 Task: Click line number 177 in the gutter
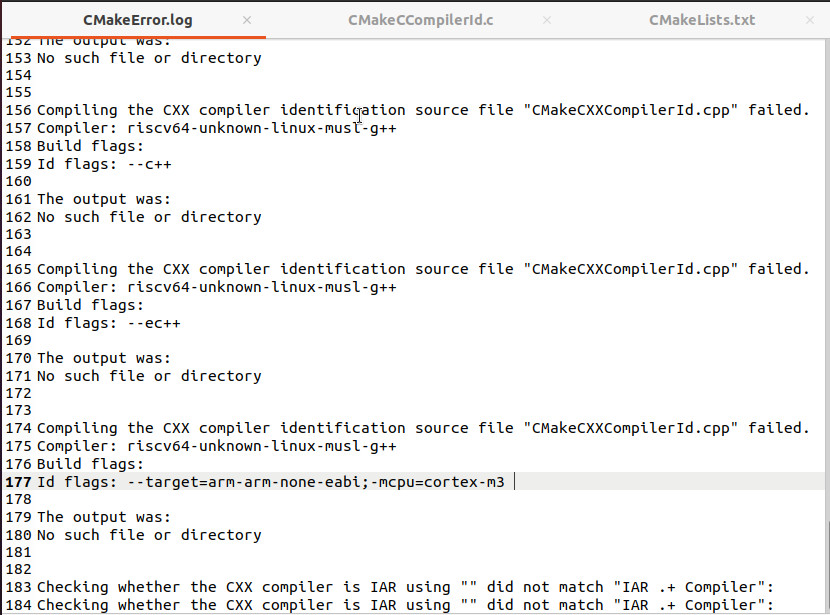pos(18,482)
